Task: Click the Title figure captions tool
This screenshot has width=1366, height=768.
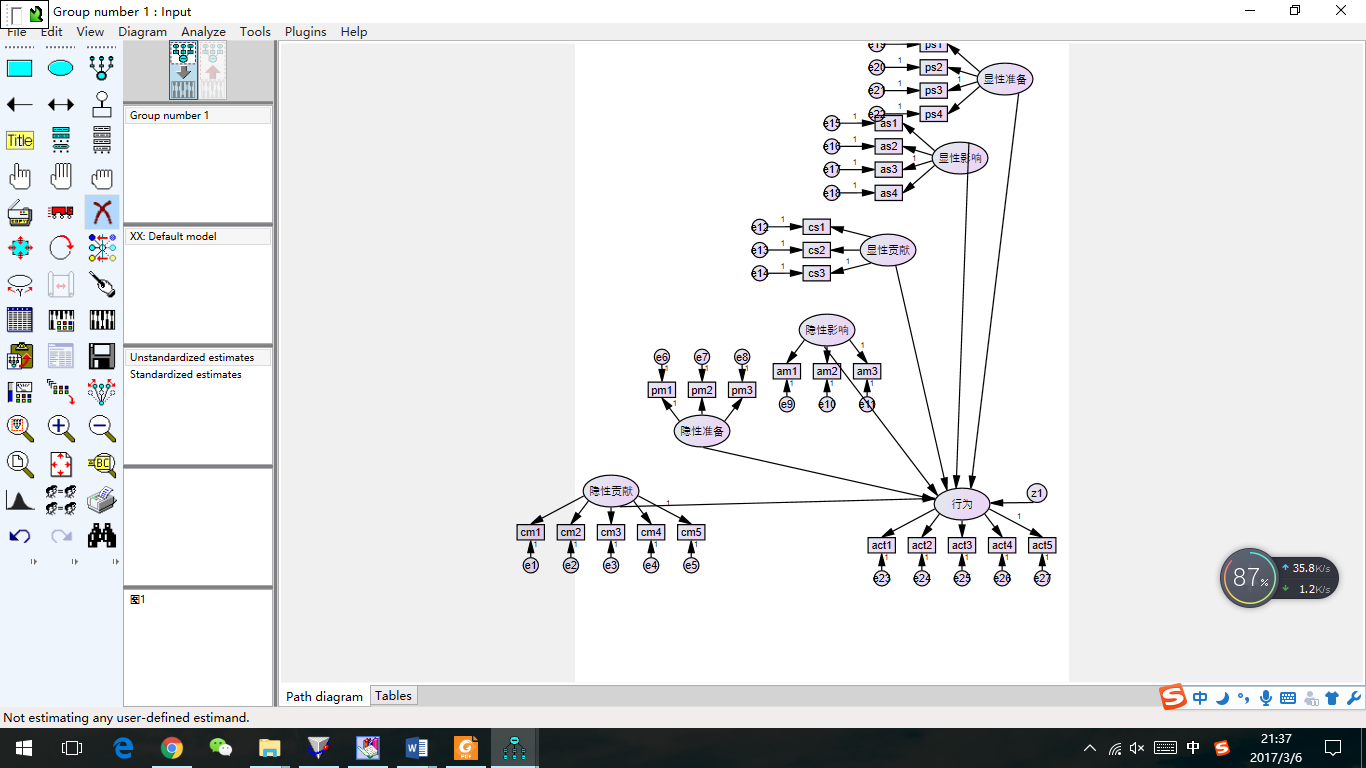Action: [20, 140]
